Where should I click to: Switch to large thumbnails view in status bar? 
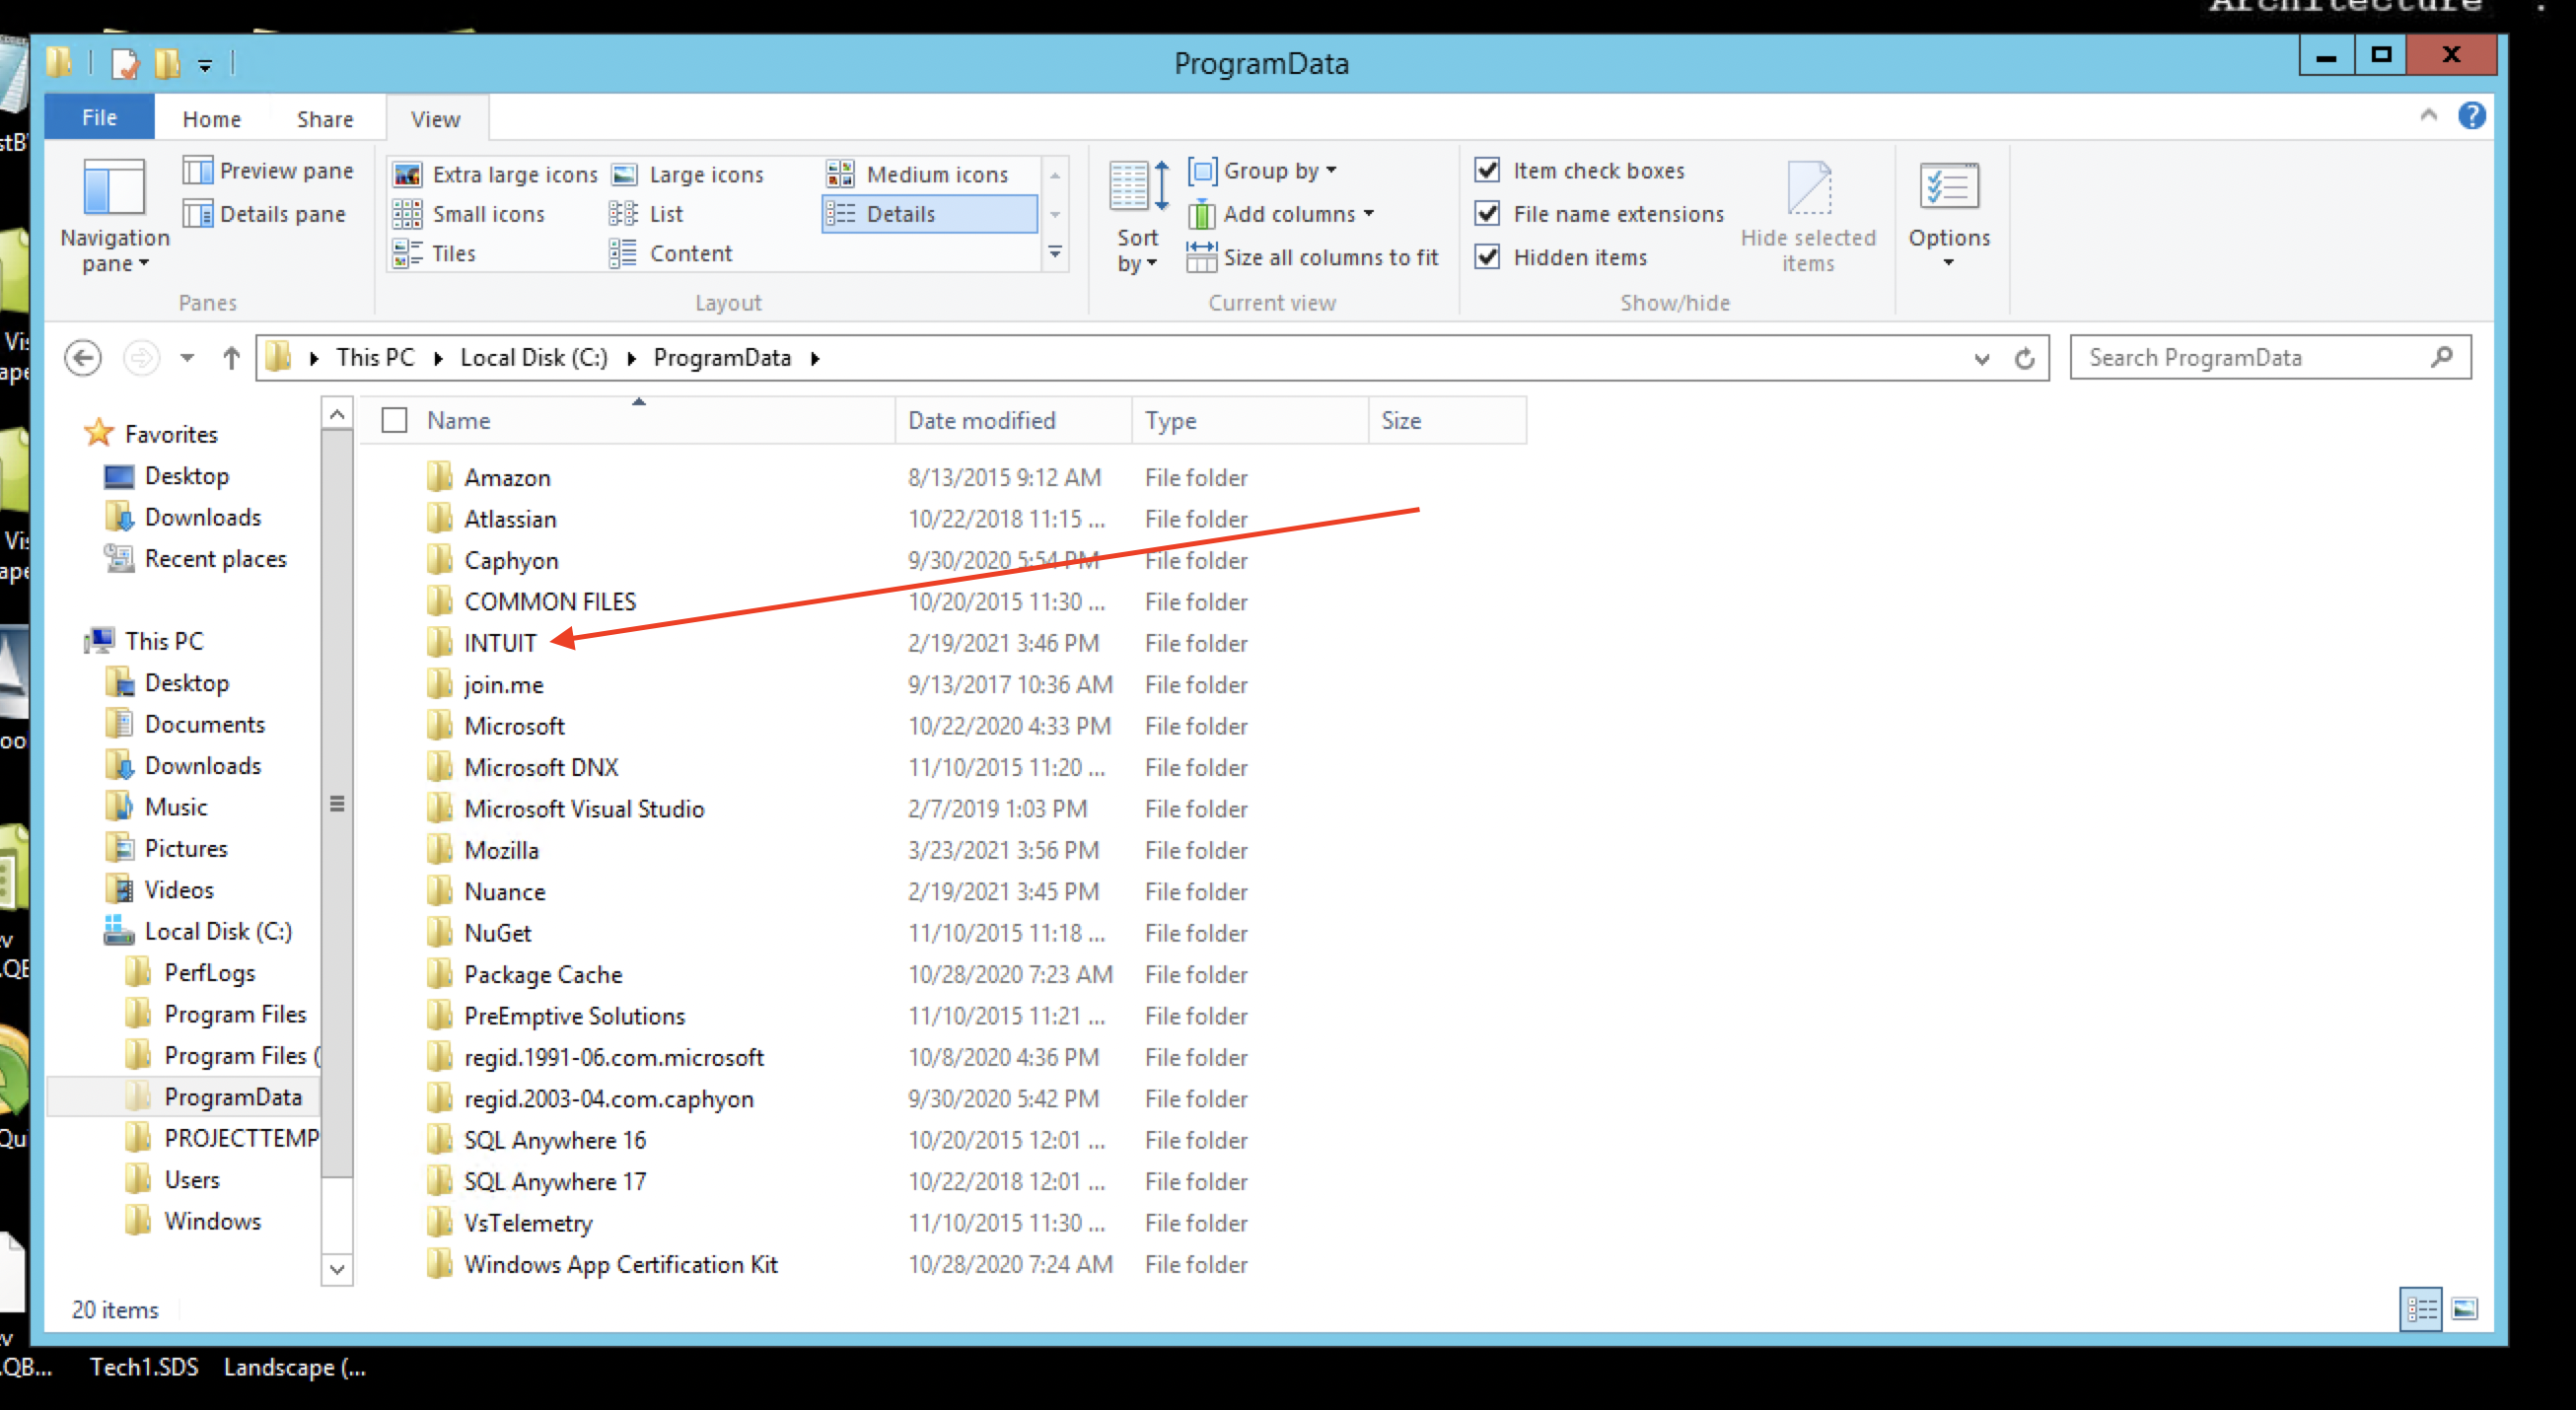2464,1309
